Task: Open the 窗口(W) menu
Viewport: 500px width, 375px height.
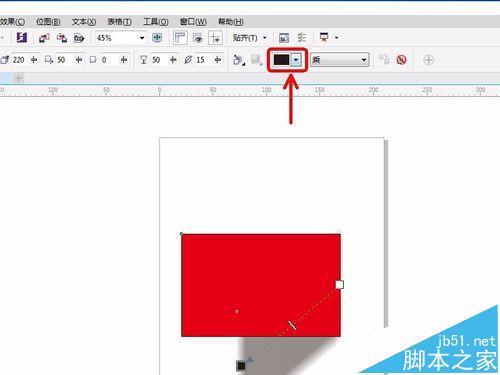Action: click(193, 22)
